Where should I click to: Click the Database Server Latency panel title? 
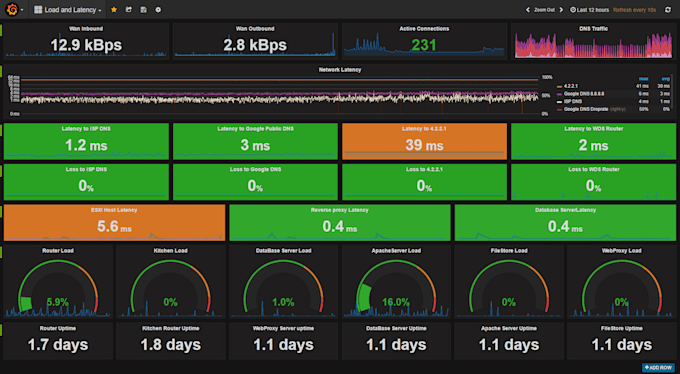[x=565, y=210]
